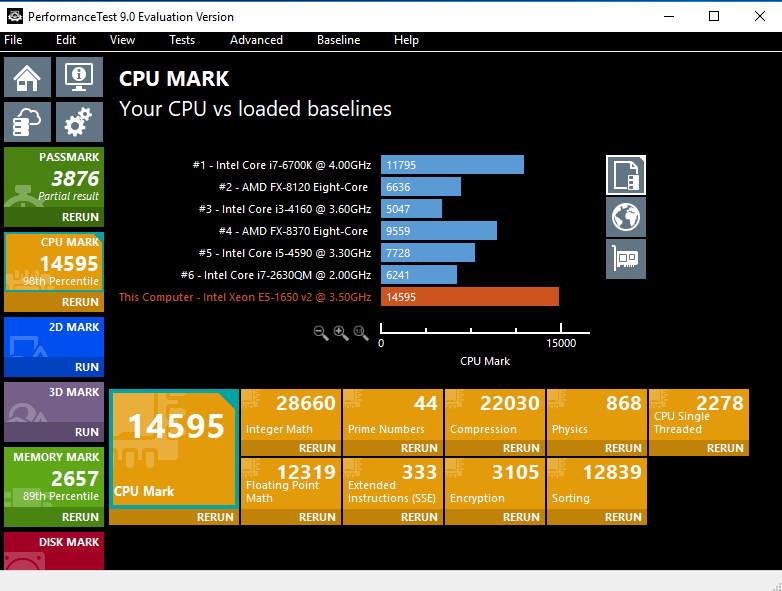The image size is (782, 591).
Task: Select the Prime Numbers 44 tile
Action: pyautogui.click(x=393, y=415)
